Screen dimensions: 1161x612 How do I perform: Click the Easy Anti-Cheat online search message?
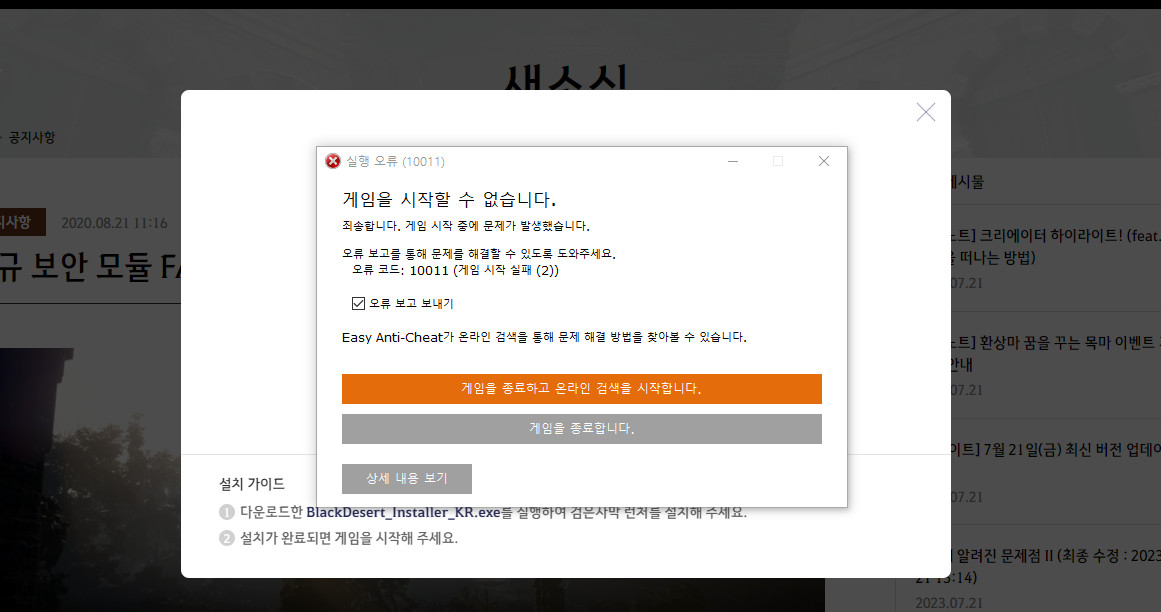point(544,337)
